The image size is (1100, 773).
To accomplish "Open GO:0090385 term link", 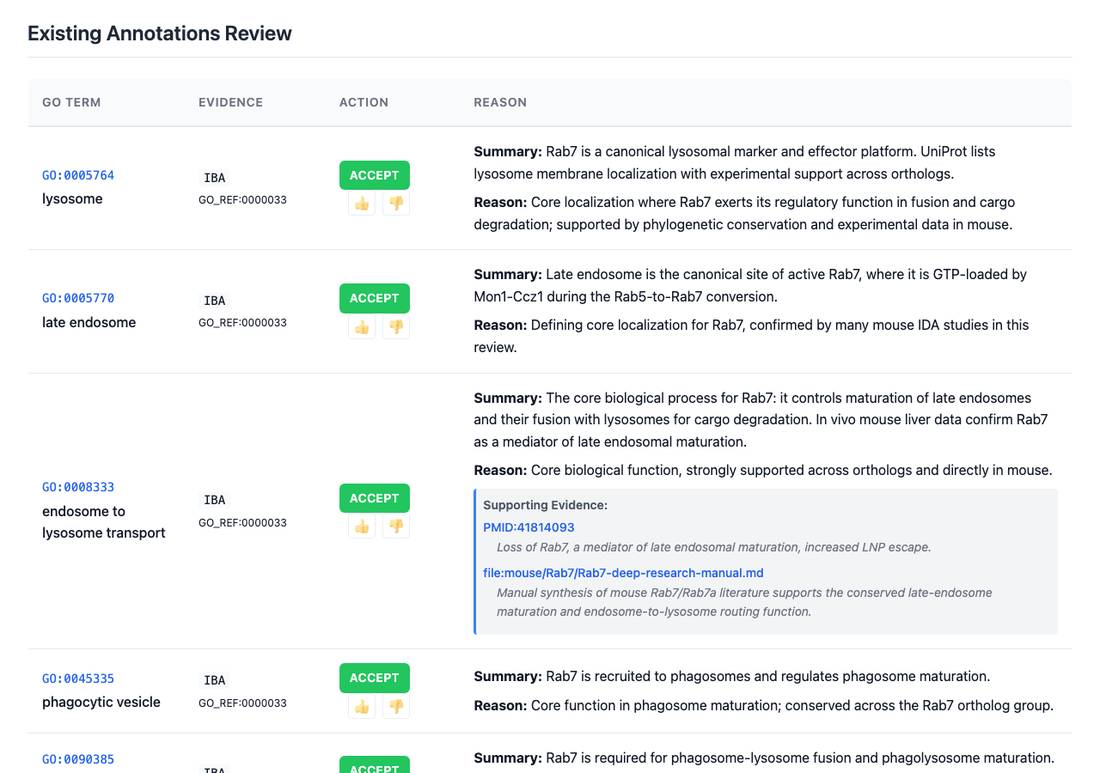I will (x=78, y=759).
